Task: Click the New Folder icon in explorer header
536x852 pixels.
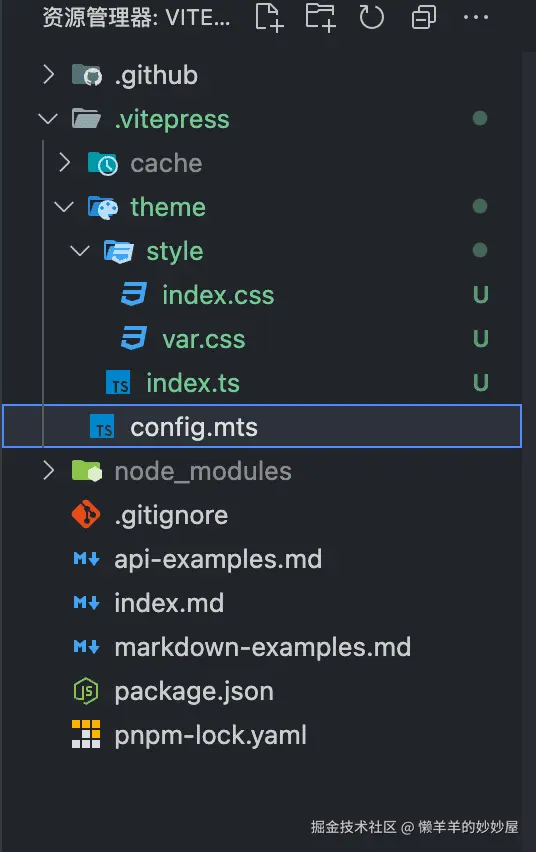Action: coord(320,17)
